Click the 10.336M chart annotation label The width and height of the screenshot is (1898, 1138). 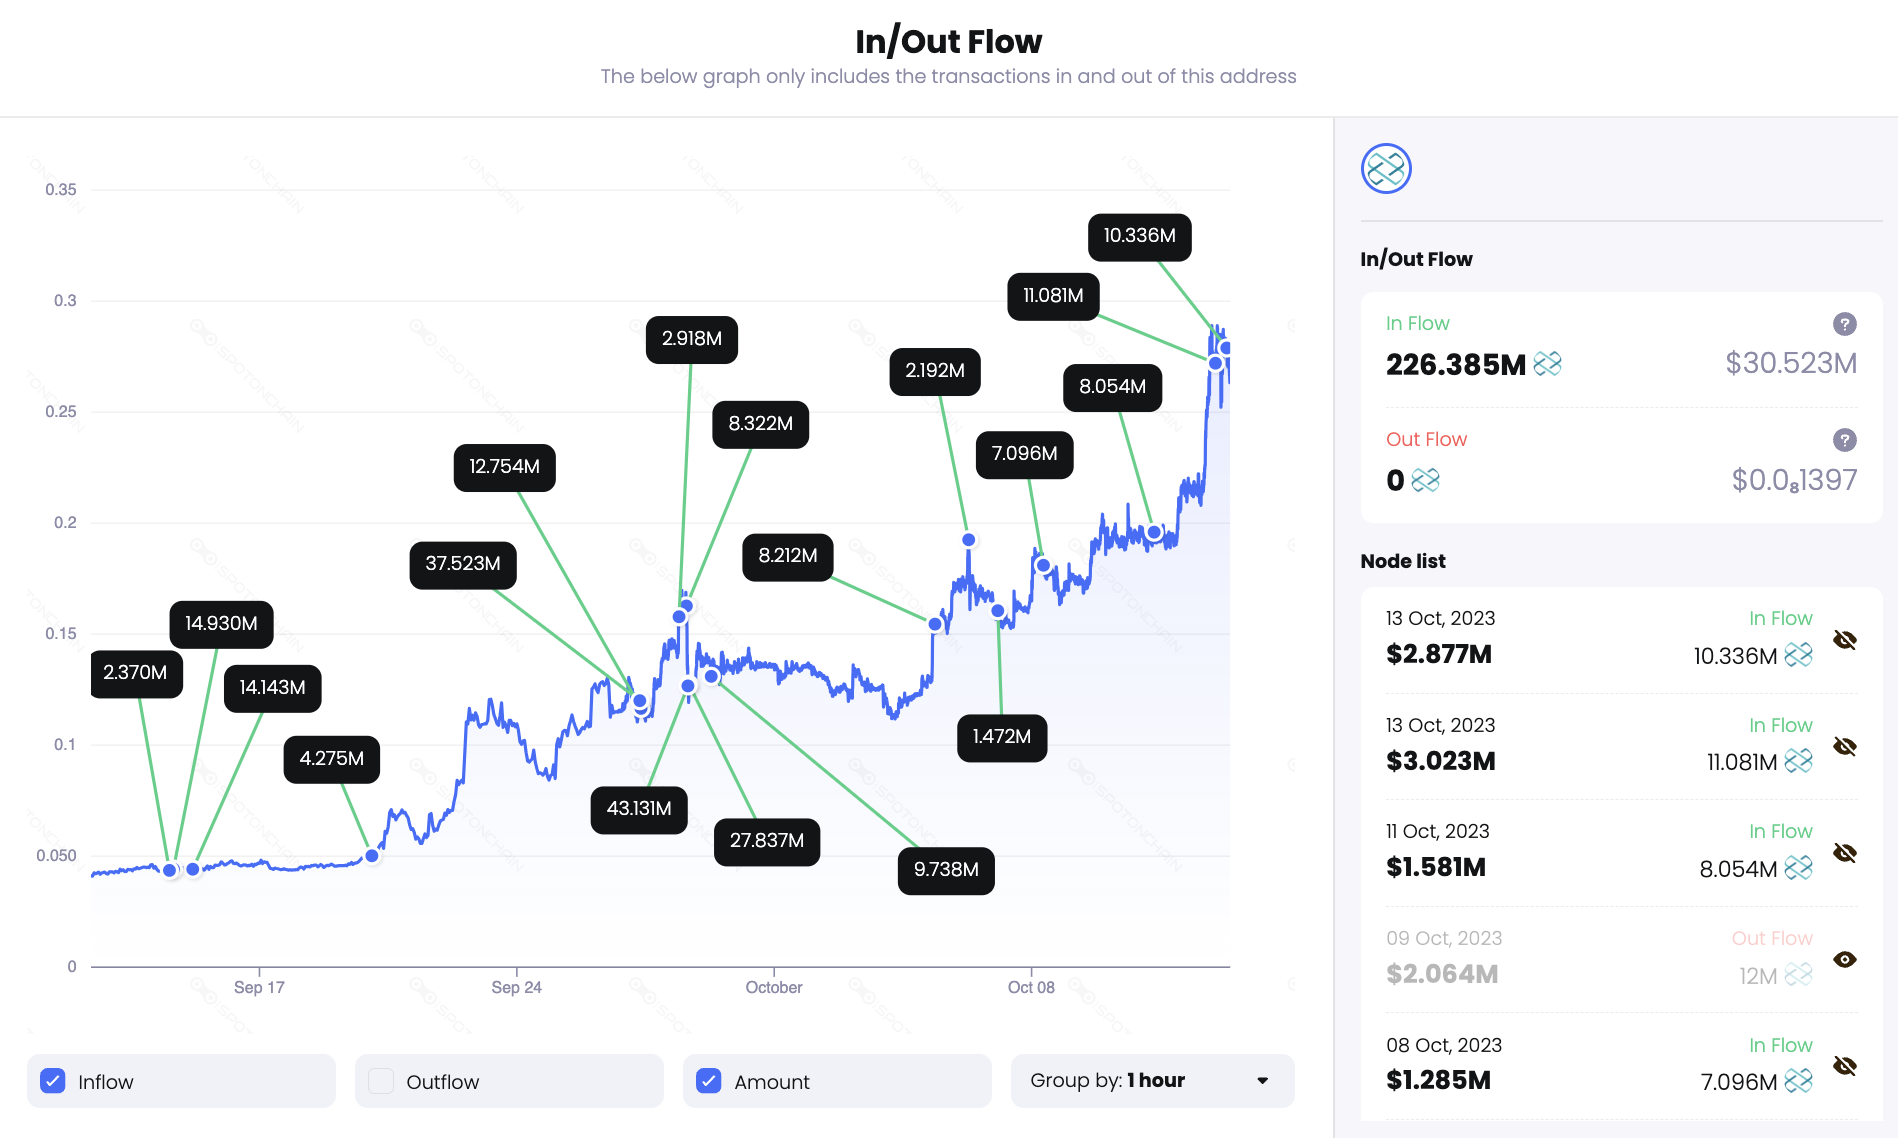point(1139,236)
